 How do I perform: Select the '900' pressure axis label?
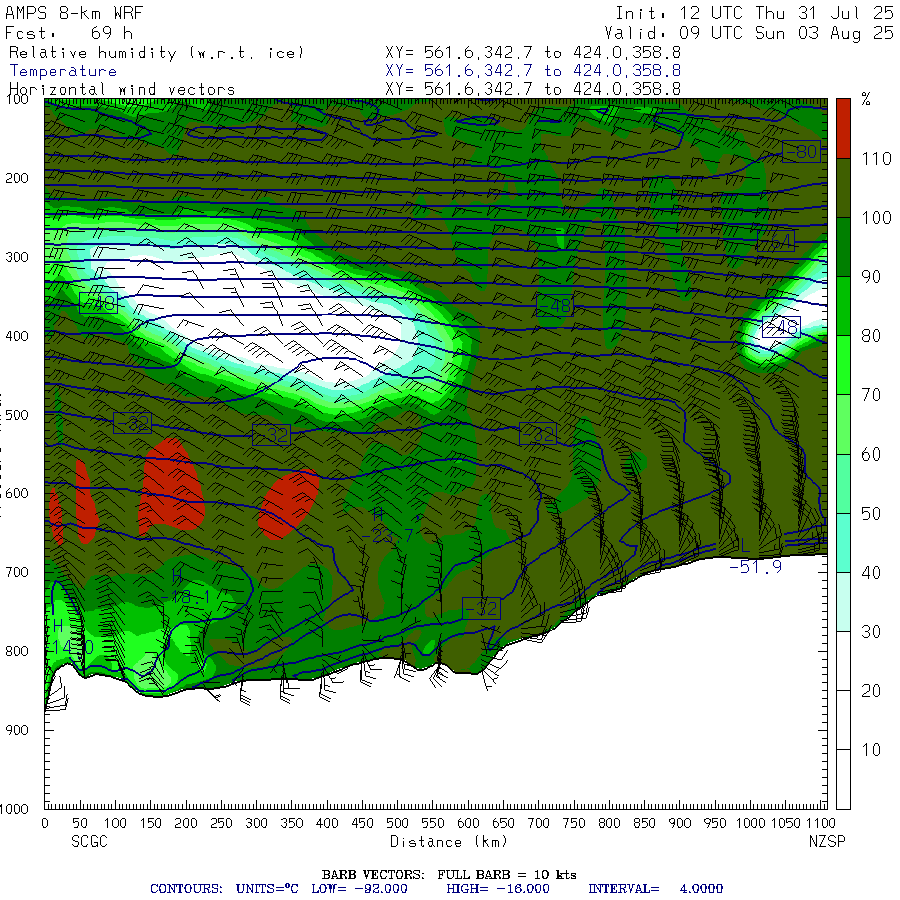17,730
